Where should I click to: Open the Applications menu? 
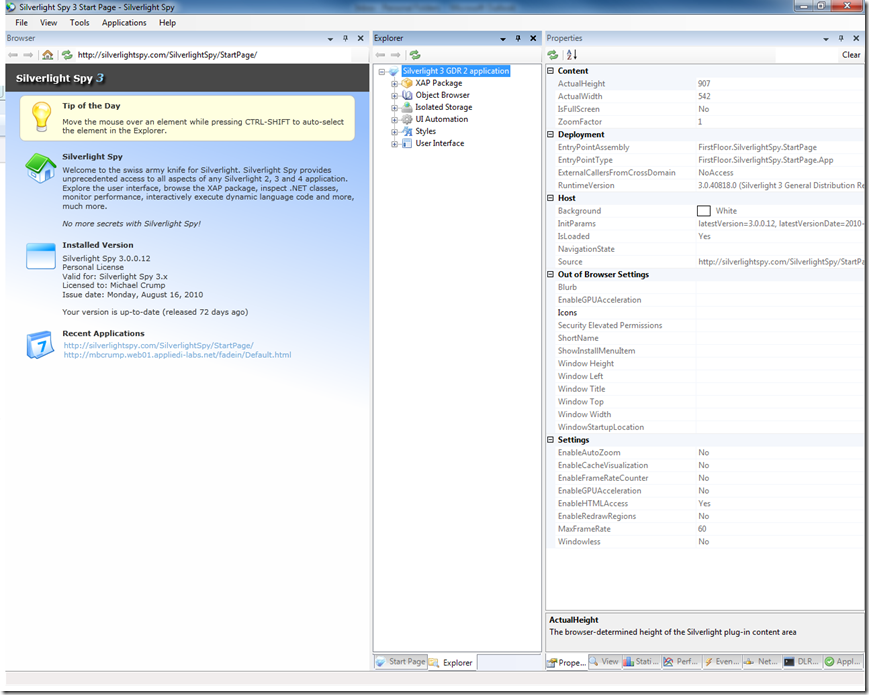[124, 23]
